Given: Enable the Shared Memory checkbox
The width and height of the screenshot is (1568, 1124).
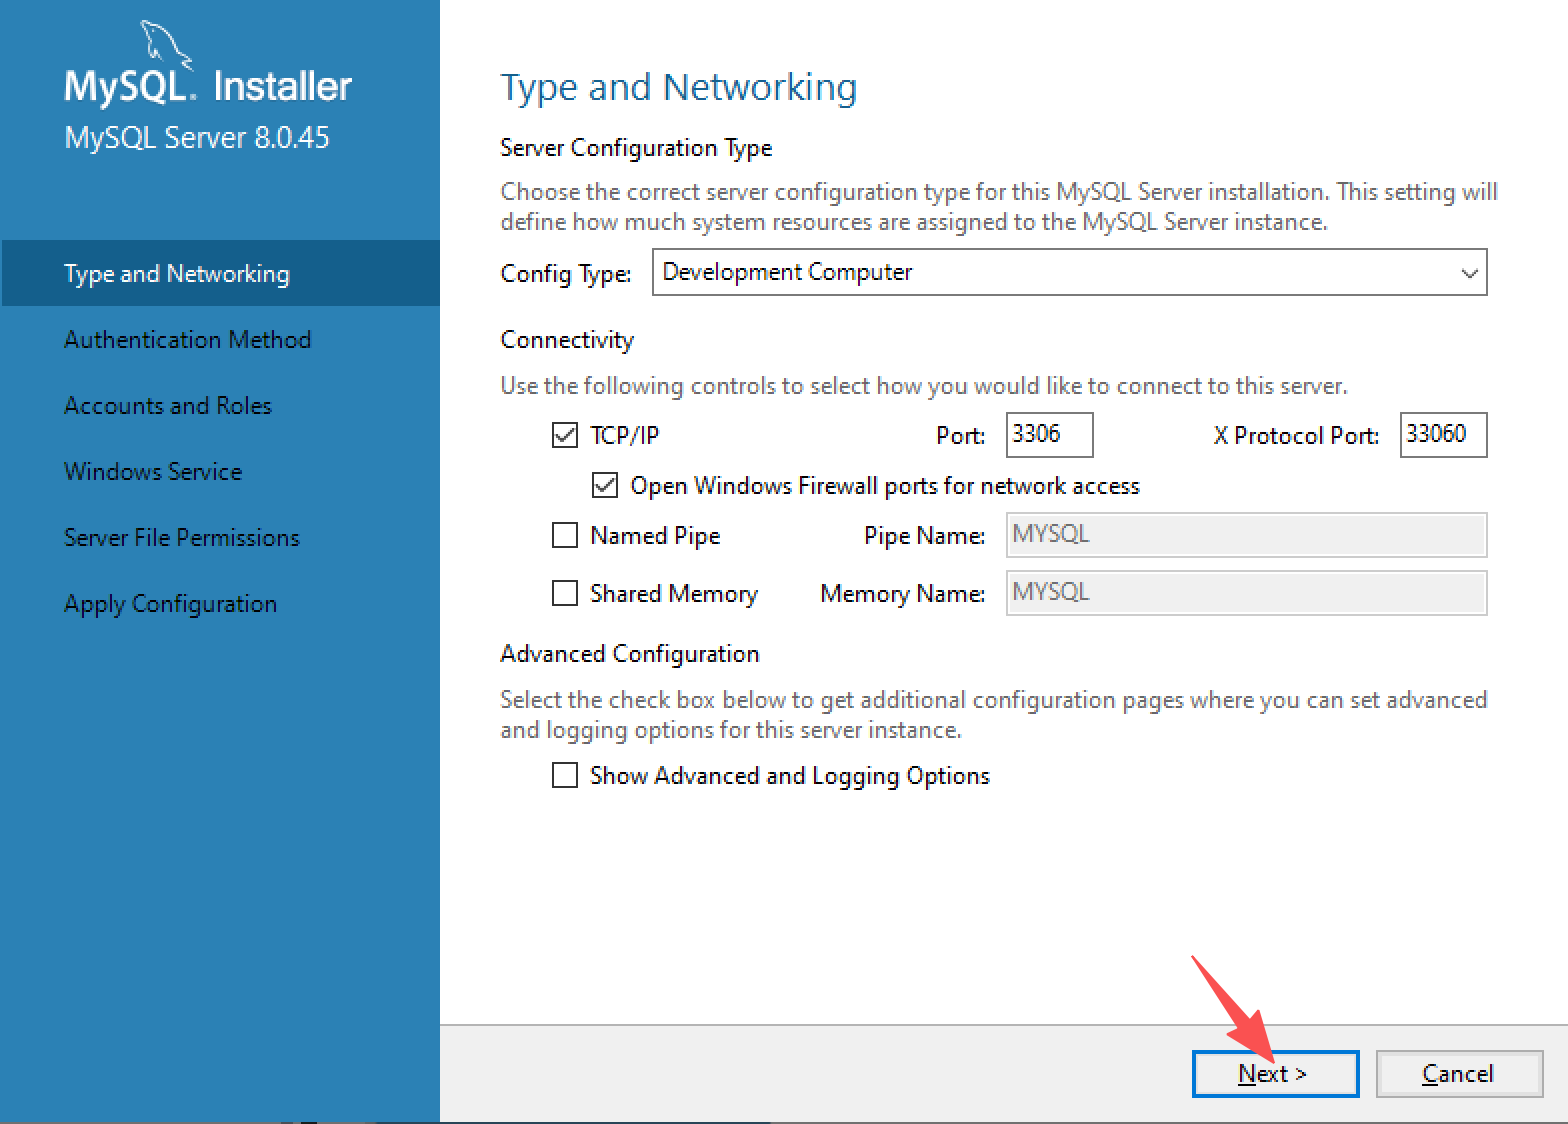Looking at the screenshot, I should (x=565, y=593).
